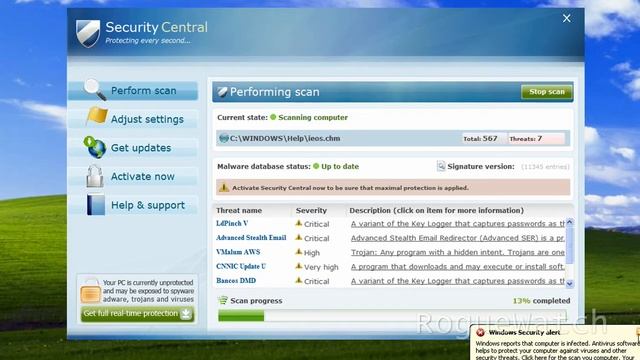Click the Severity column header

pos(311,211)
